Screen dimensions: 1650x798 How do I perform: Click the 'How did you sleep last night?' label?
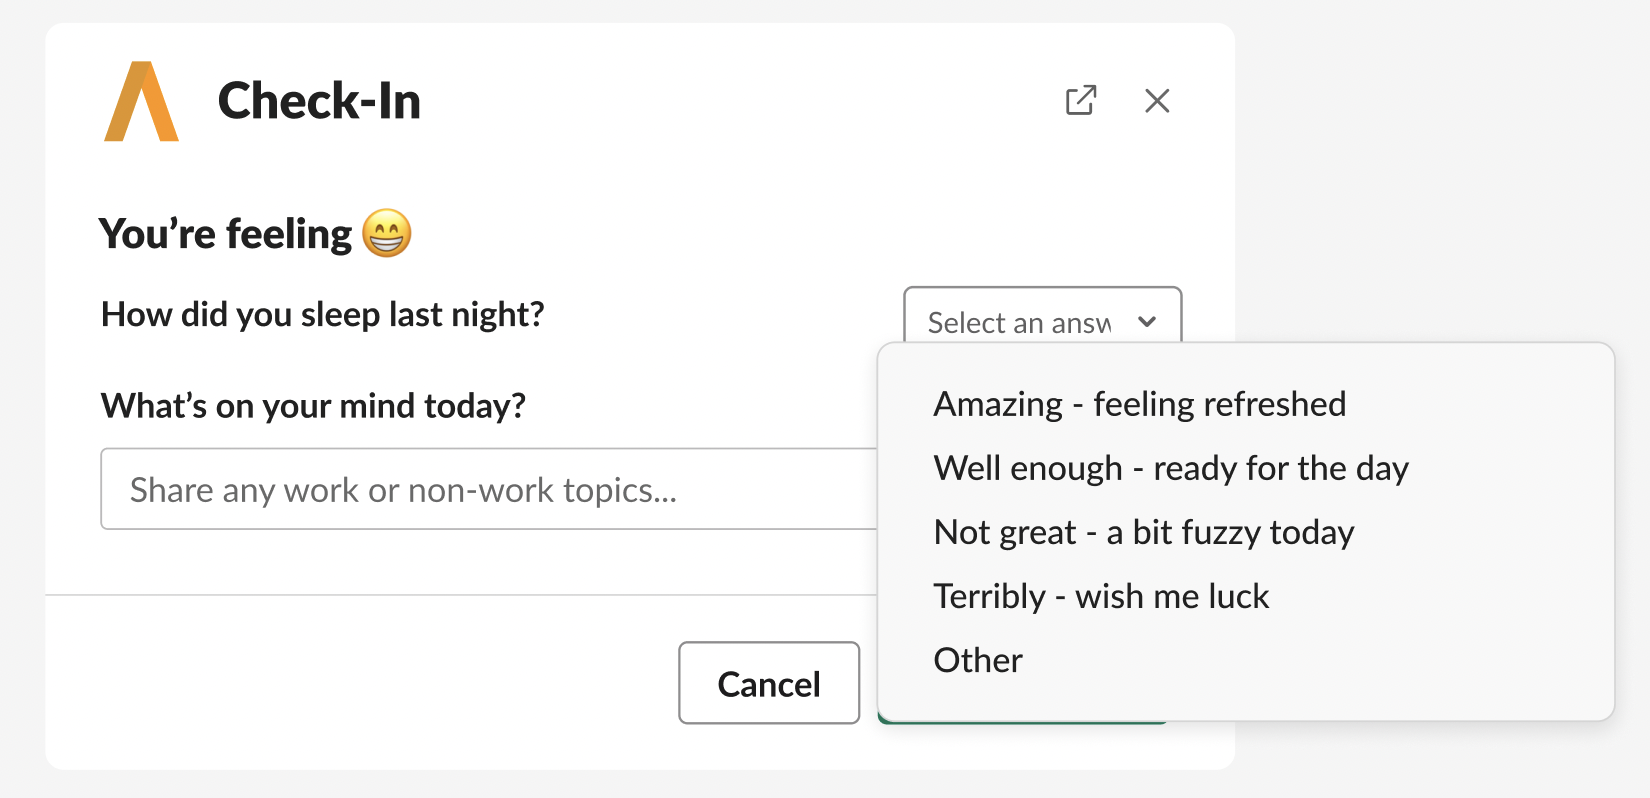coord(322,315)
